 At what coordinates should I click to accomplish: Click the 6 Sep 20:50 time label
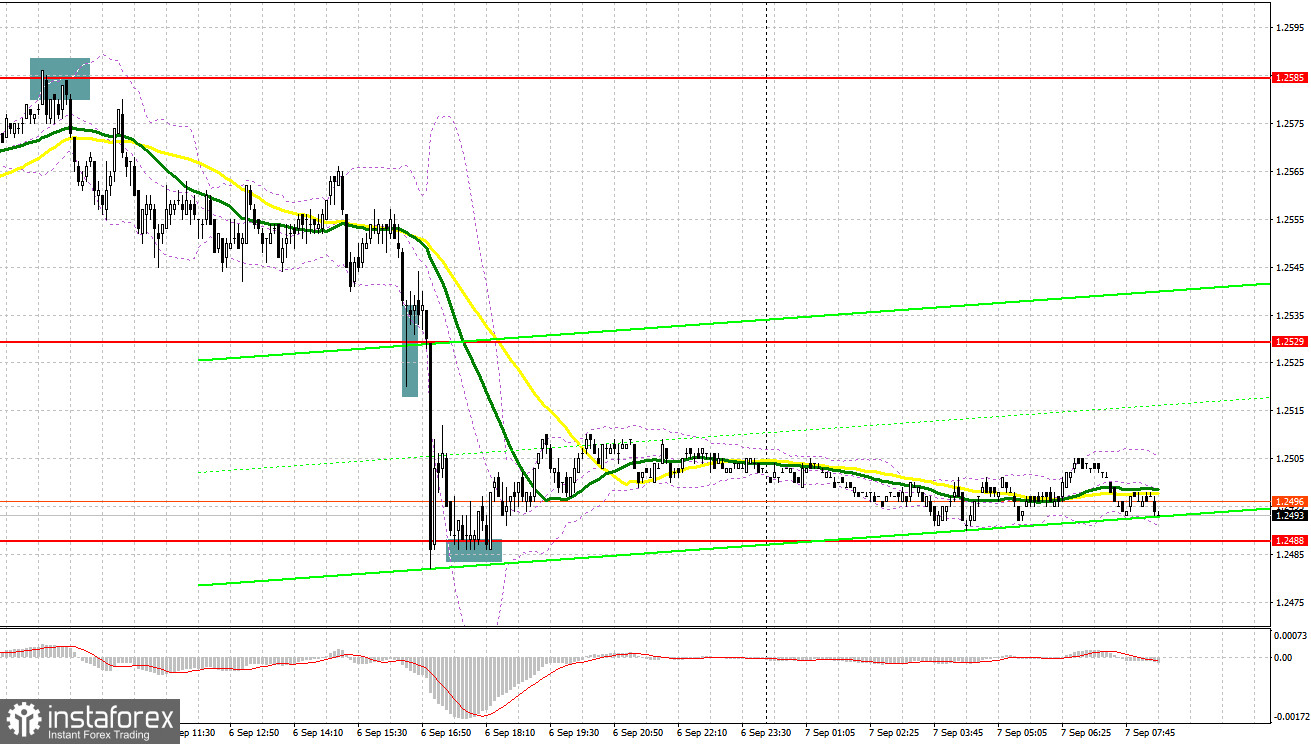click(637, 732)
